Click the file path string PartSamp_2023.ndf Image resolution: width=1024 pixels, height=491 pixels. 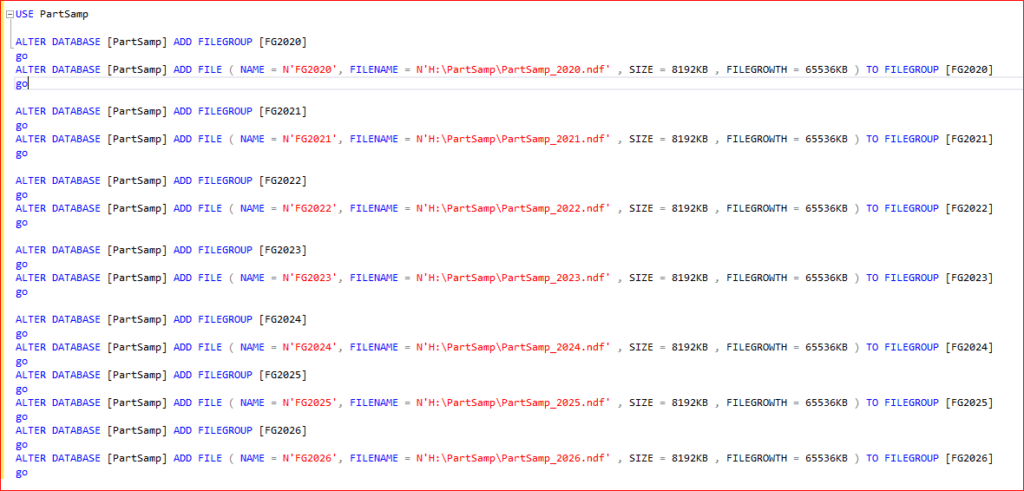(x=513, y=277)
